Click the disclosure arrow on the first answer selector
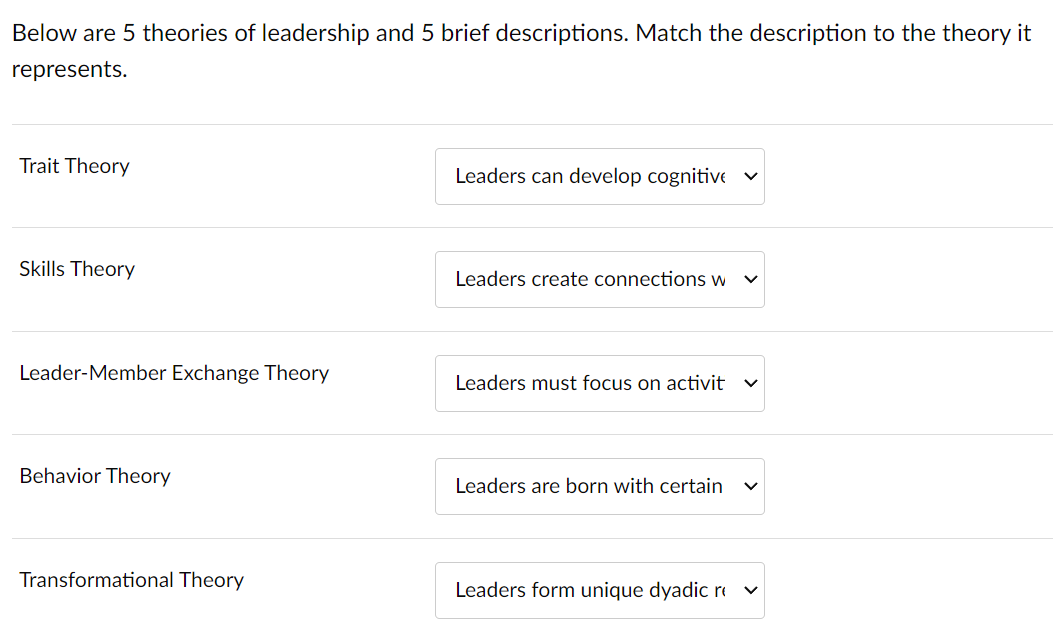The height and width of the screenshot is (639, 1053). coord(750,176)
